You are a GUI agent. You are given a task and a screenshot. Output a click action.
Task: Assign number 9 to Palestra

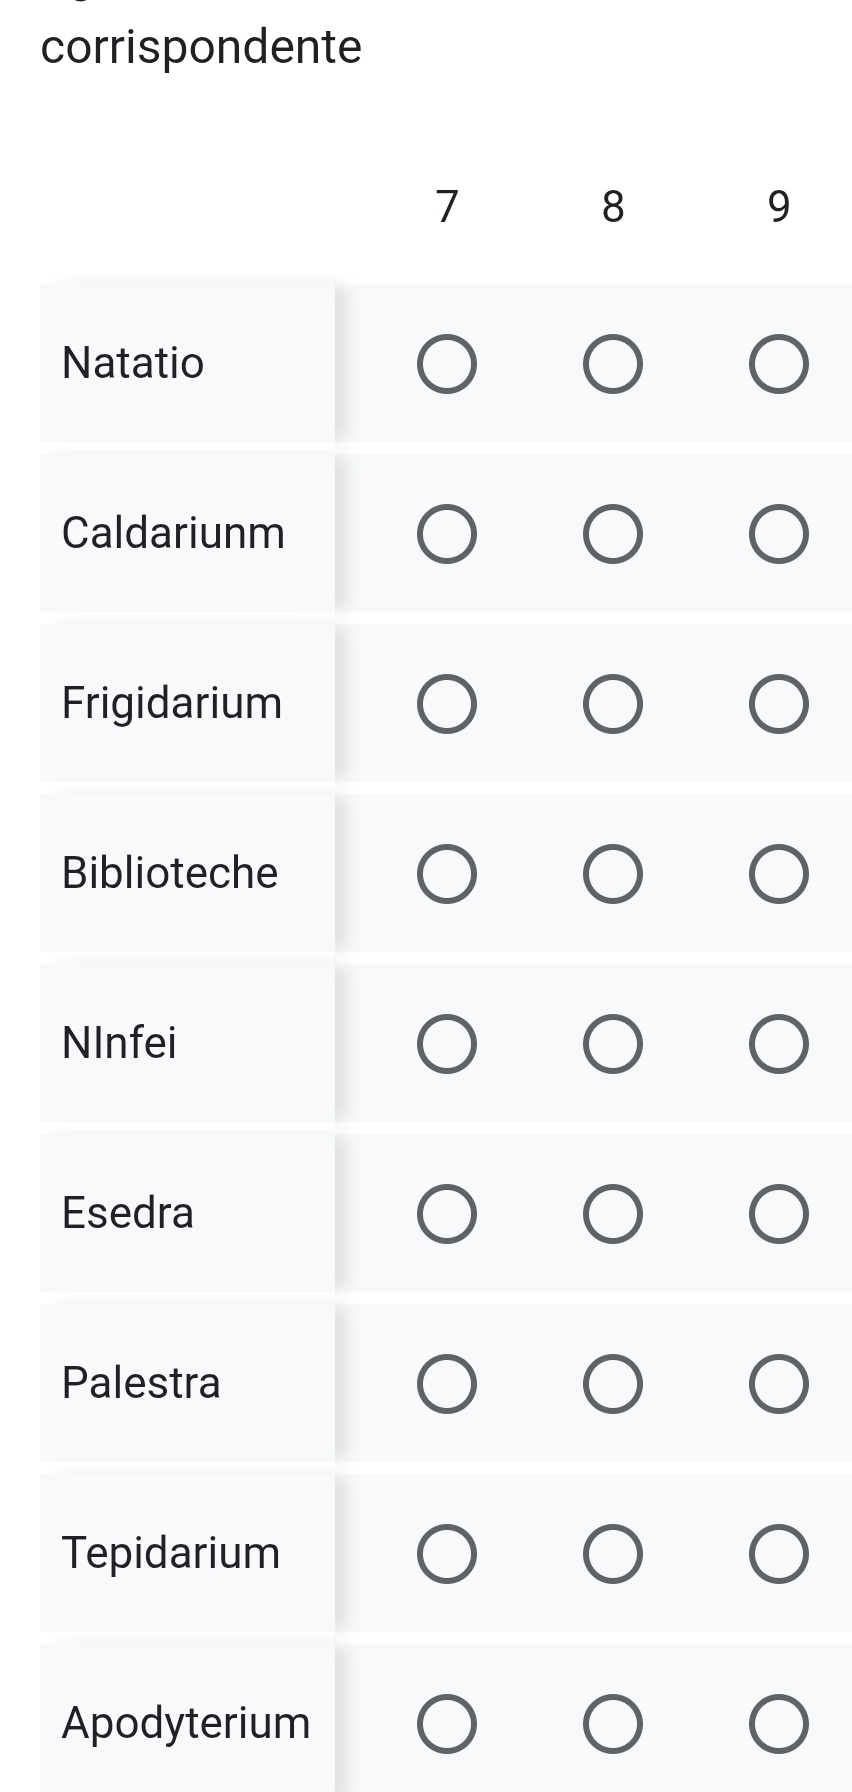tap(779, 1384)
